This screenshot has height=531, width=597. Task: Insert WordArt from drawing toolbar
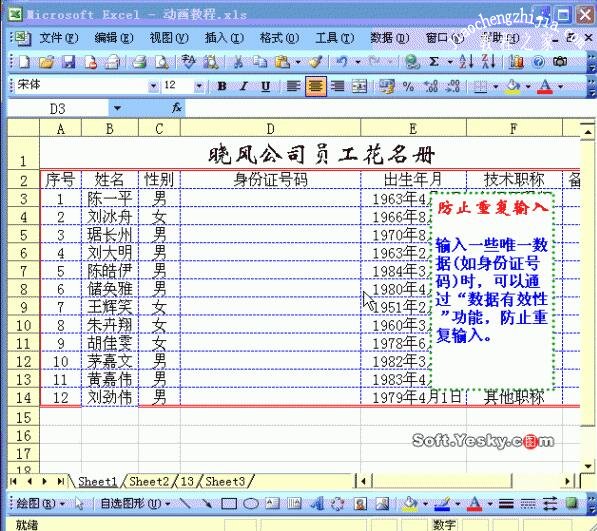pyautogui.click(x=317, y=504)
